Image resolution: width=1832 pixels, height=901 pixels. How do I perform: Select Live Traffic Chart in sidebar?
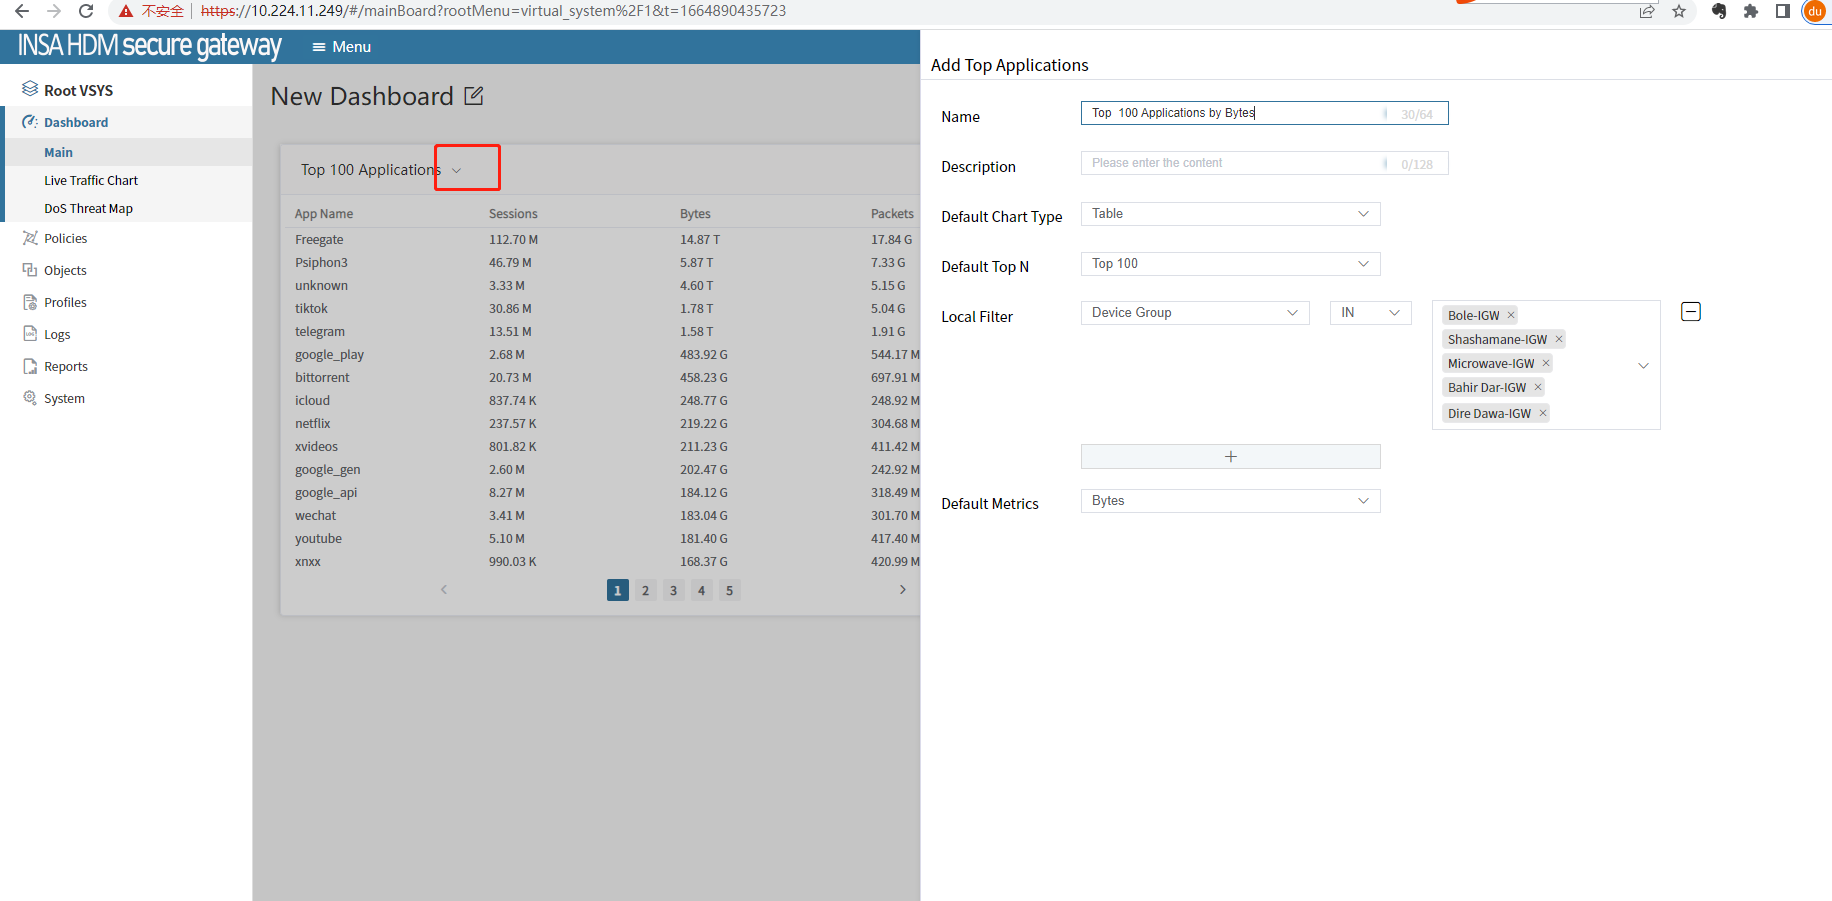tap(91, 180)
